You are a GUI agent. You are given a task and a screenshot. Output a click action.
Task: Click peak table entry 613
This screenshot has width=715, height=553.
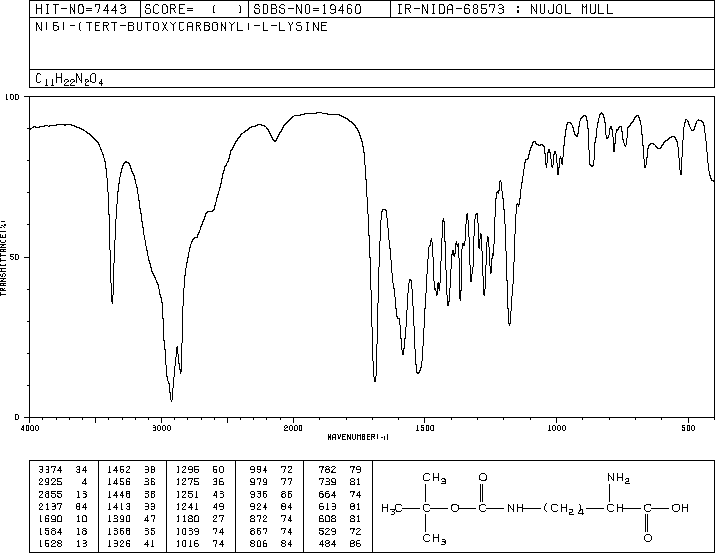[340, 506]
